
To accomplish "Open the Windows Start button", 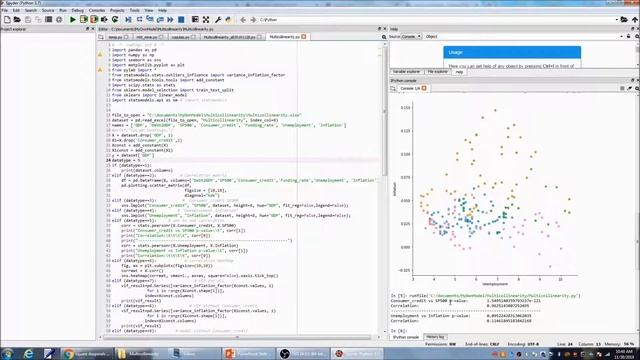I will 7,353.
